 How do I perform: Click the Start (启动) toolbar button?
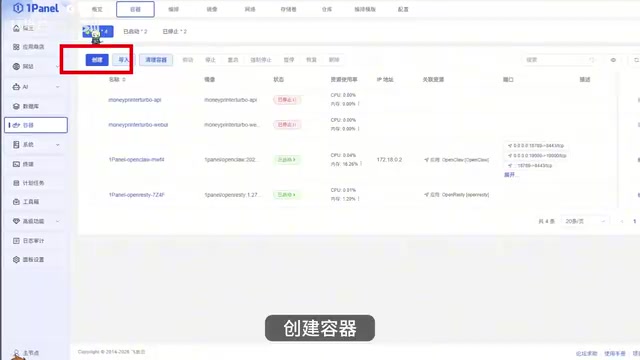[x=188, y=60]
